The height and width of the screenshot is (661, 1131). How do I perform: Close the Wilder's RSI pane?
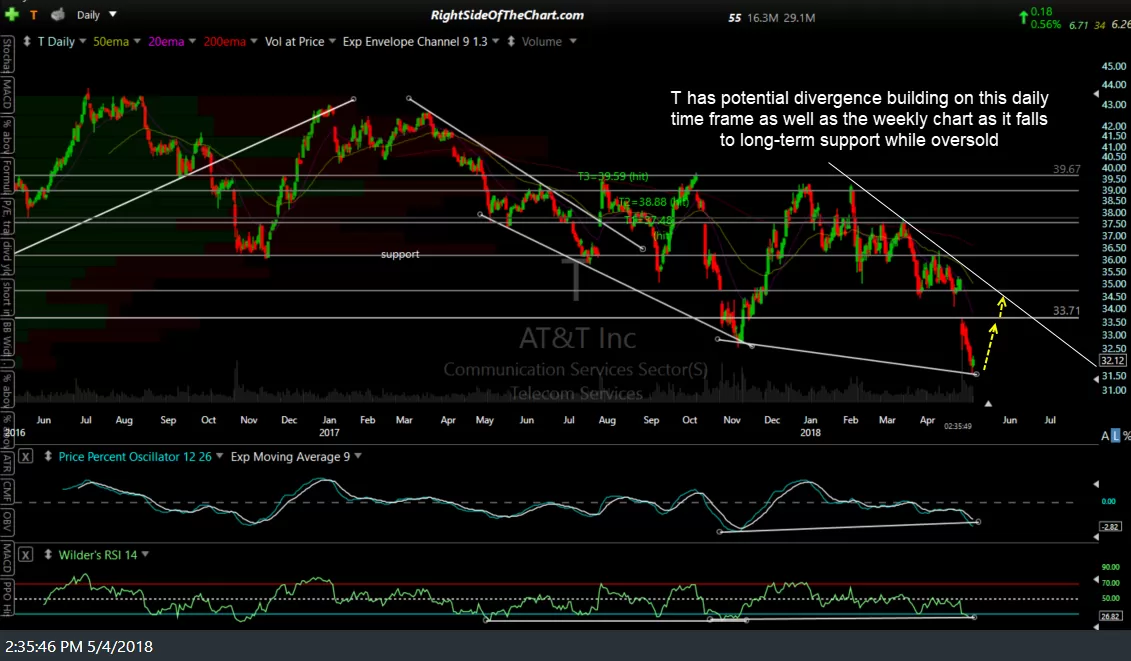point(25,555)
